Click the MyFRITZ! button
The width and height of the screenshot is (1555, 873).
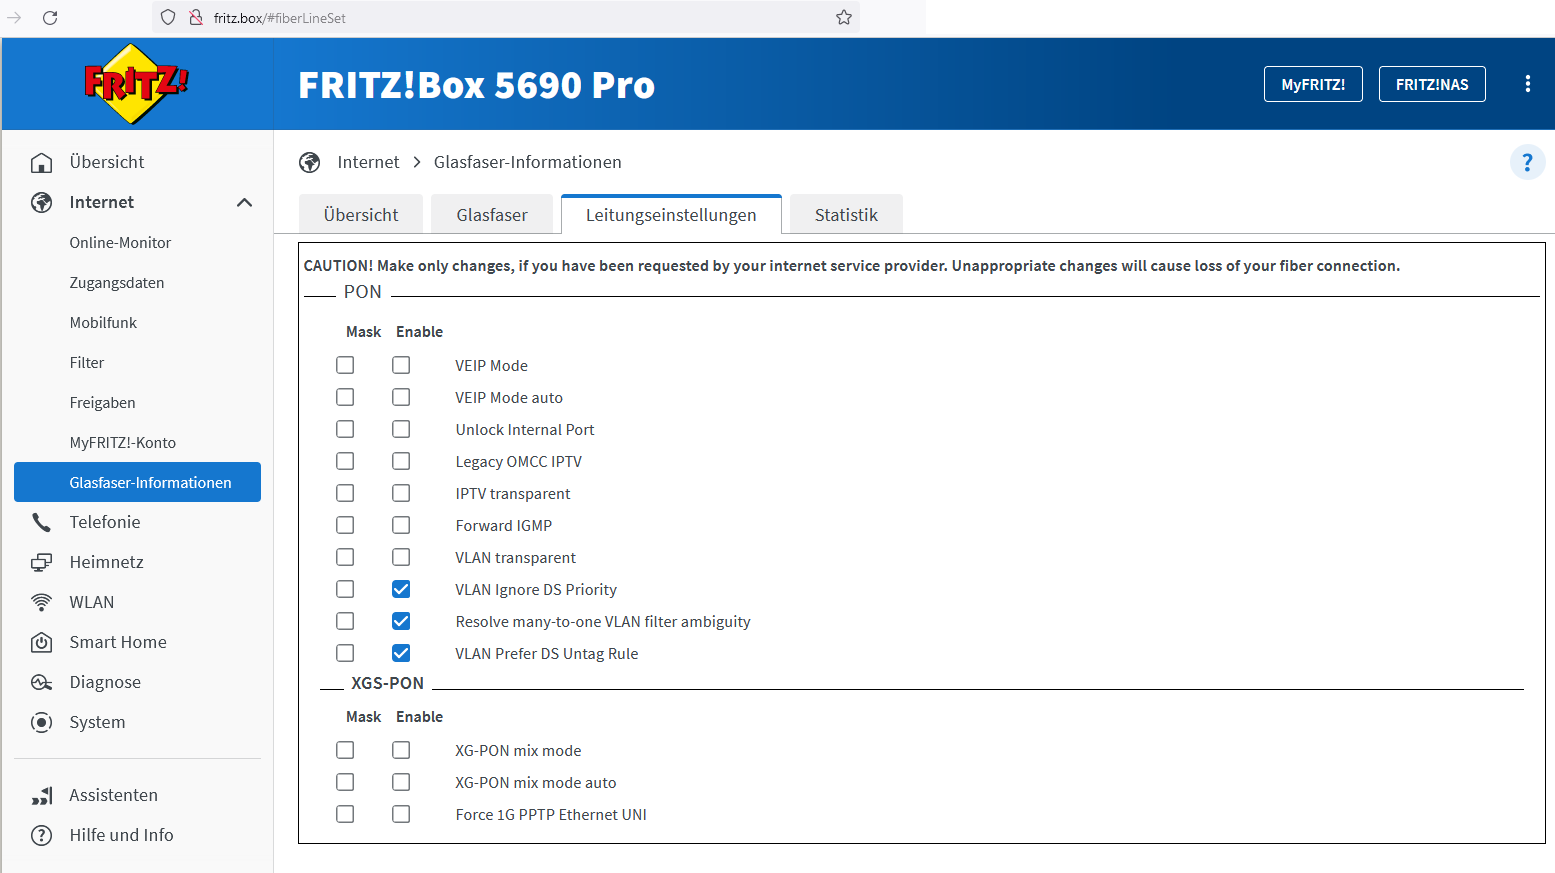click(x=1313, y=84)
